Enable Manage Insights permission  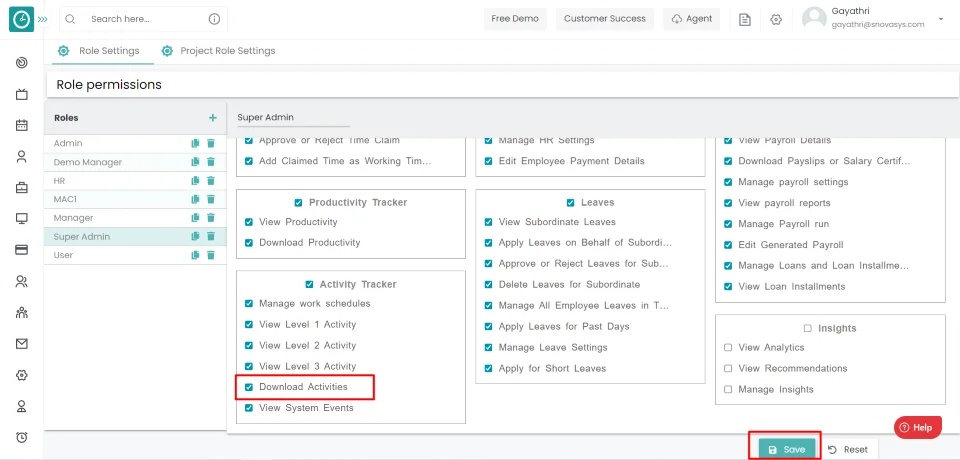click(x=728, y=390)
